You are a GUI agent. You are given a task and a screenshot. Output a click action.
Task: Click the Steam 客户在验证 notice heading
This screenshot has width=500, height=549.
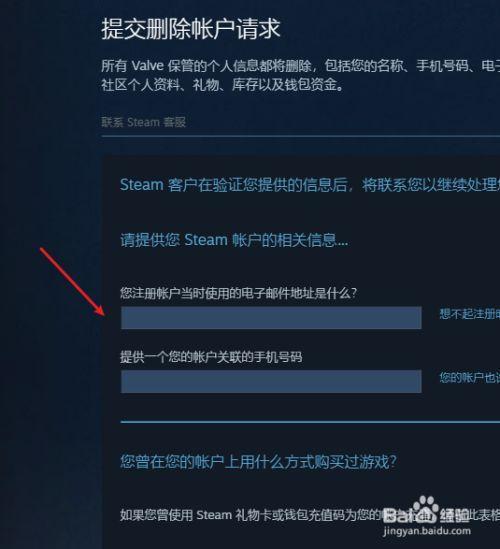310,185
